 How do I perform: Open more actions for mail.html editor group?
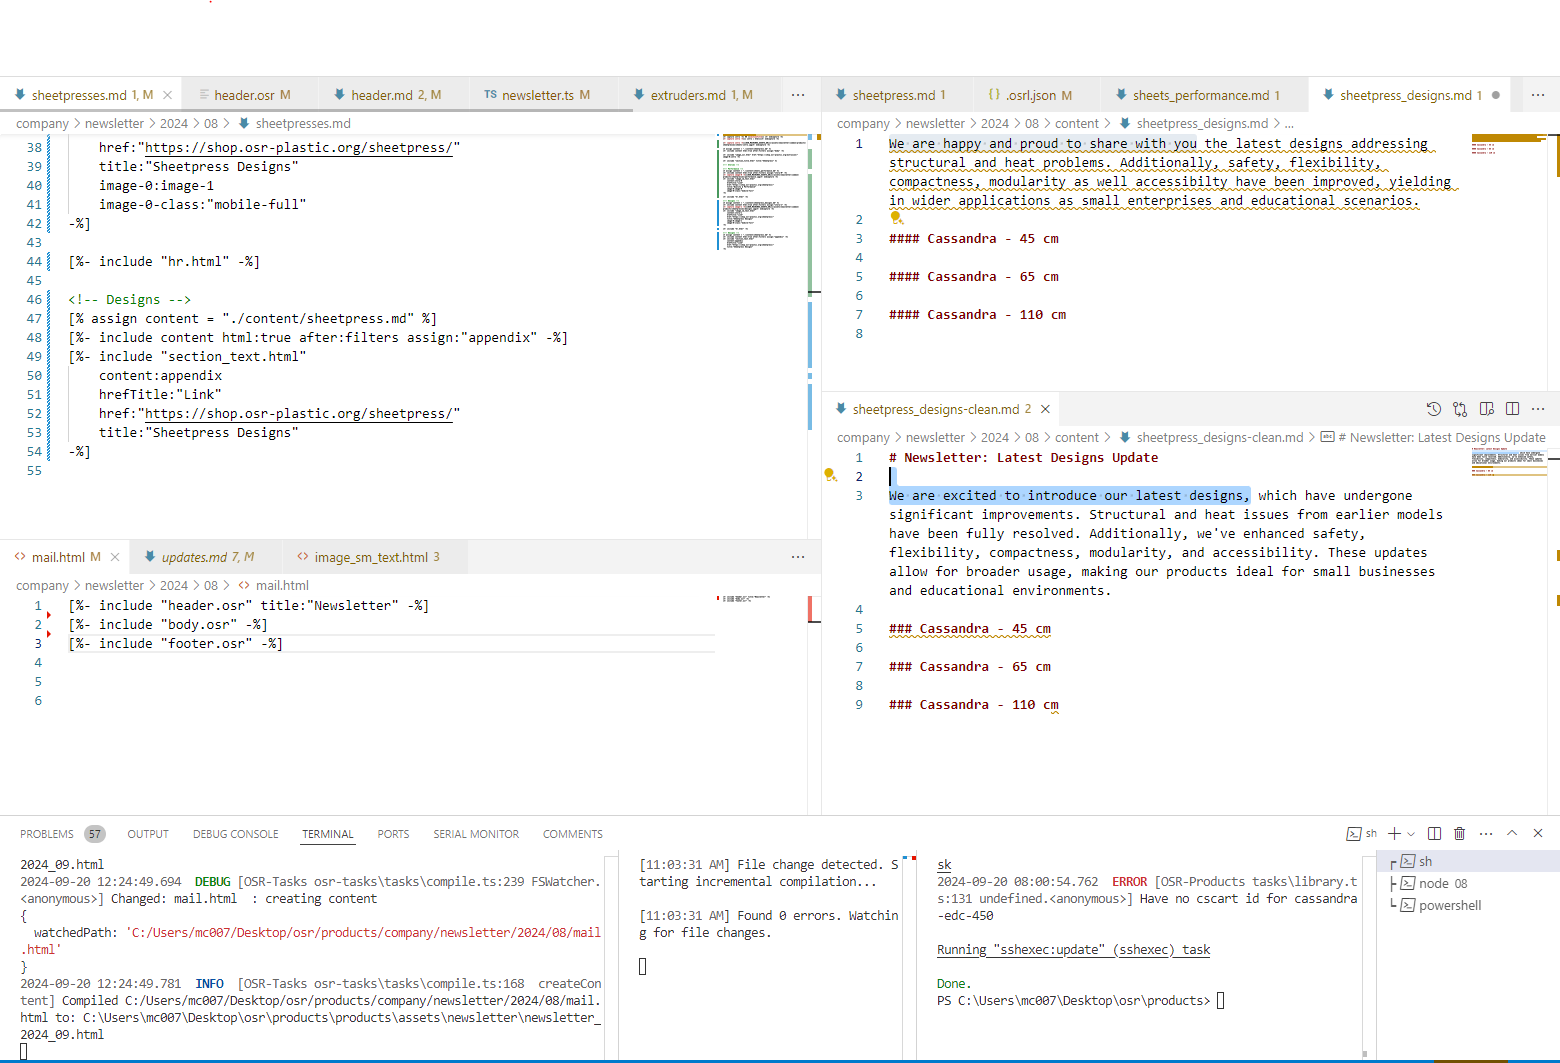pos(797,557)
